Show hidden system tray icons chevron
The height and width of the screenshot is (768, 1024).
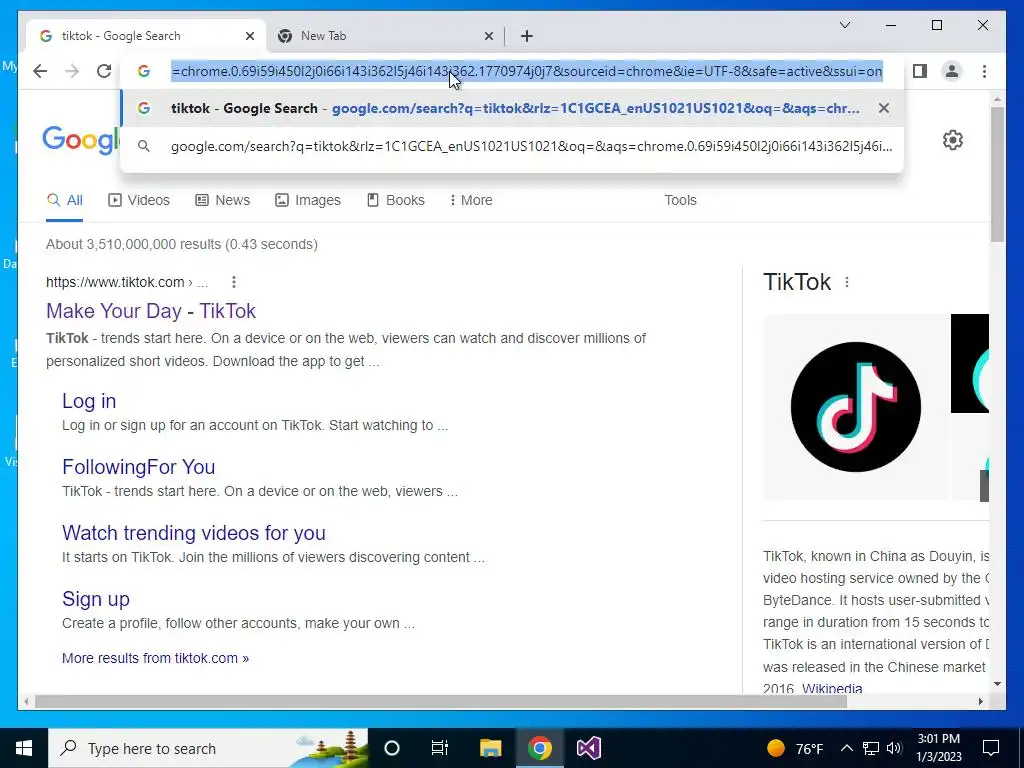point(846,748)
